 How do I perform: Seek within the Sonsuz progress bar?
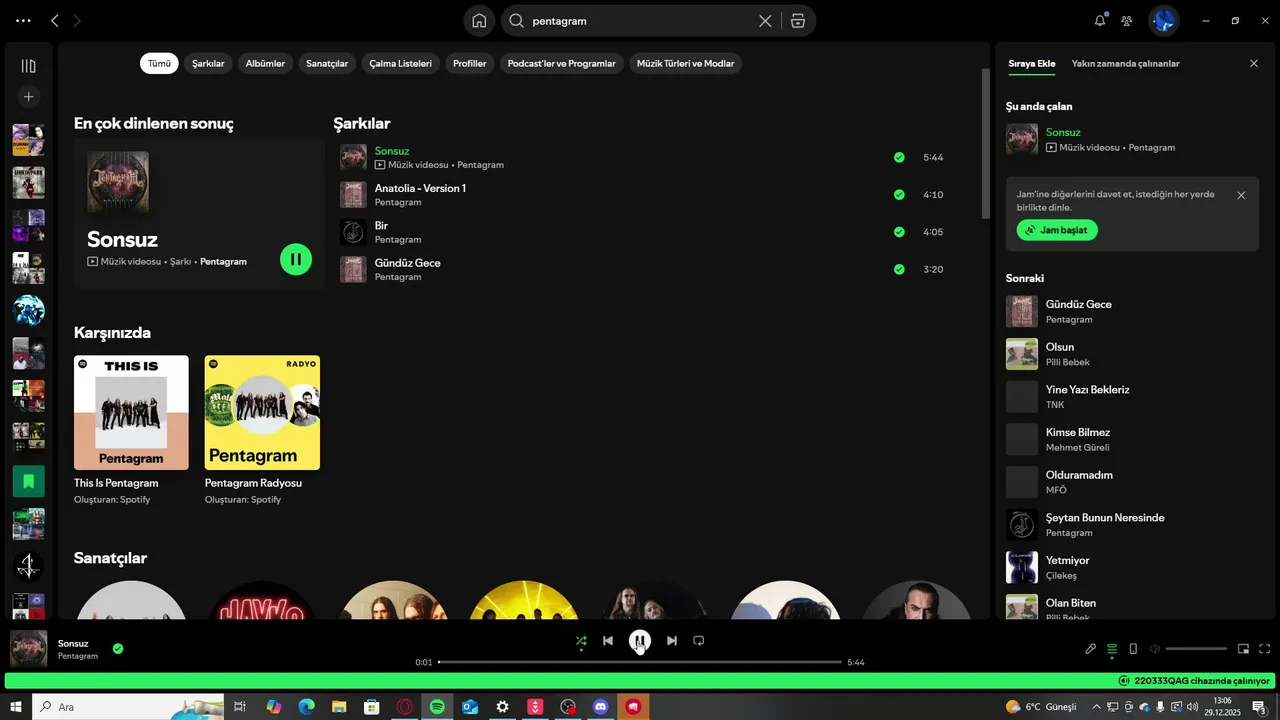point(640,662)
